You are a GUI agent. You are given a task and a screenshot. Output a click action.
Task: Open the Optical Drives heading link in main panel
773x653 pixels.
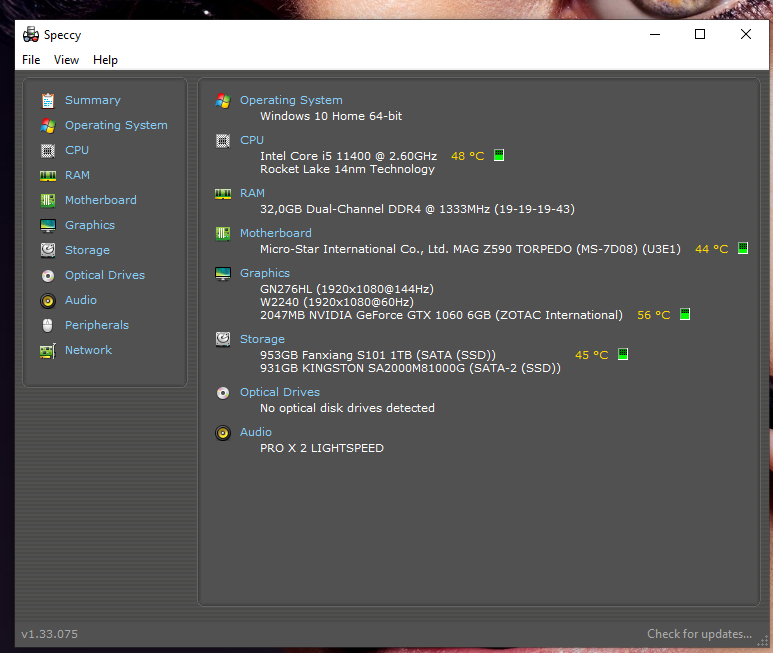pos(280,392)
